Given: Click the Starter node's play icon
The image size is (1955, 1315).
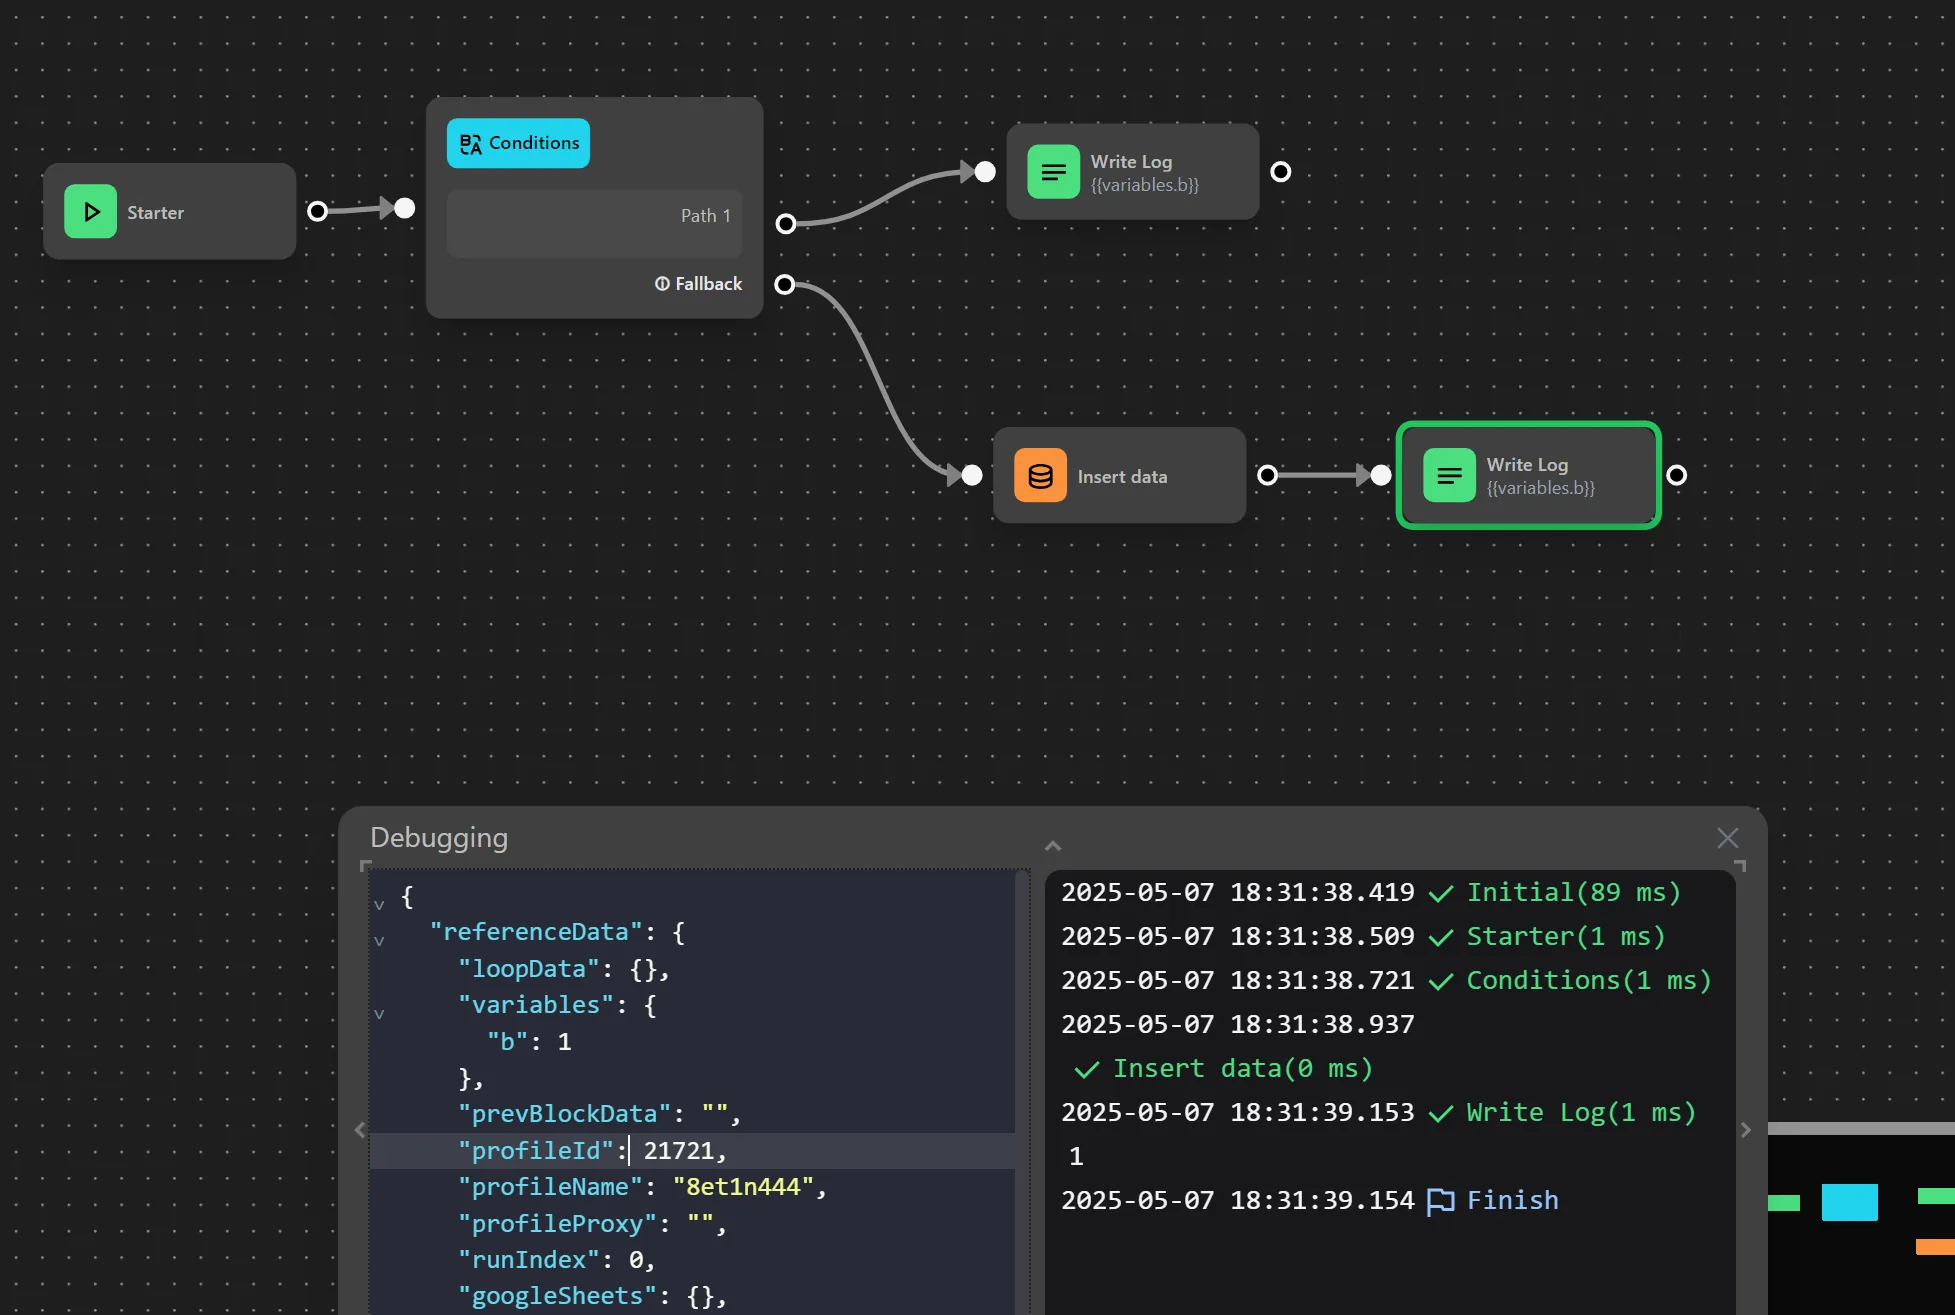Looking at the screenshot, I should [90, 211].
